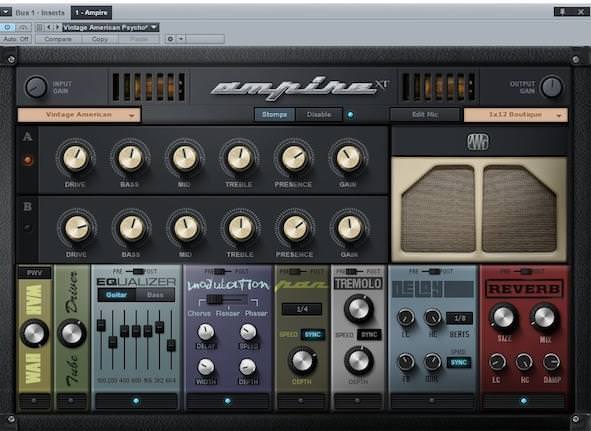Click the Input Gain knob
Screen dimensions: 591x431
(36, 87)
